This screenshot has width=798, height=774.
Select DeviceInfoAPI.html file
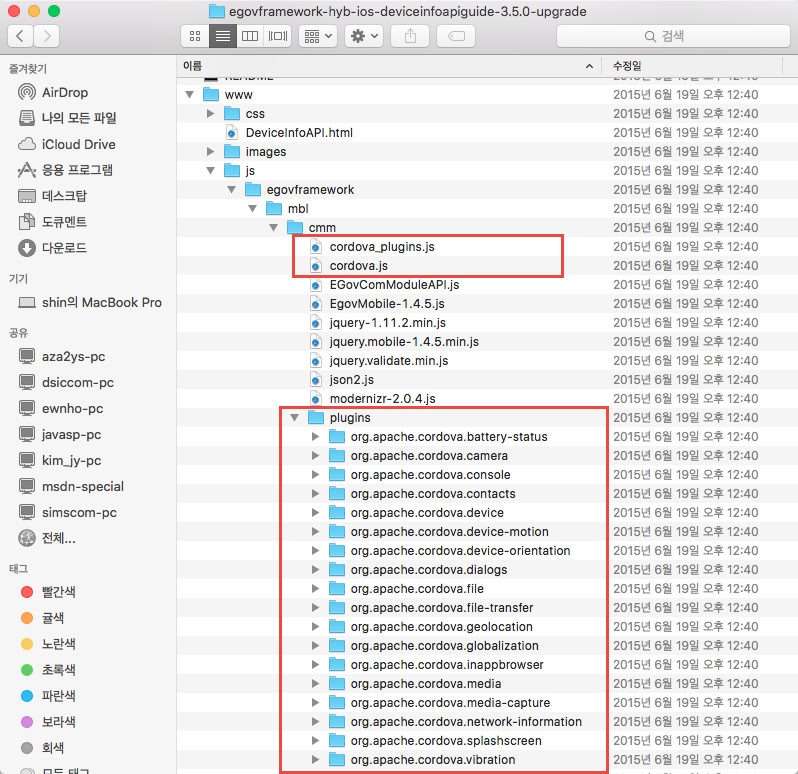(x=298, y=132)
